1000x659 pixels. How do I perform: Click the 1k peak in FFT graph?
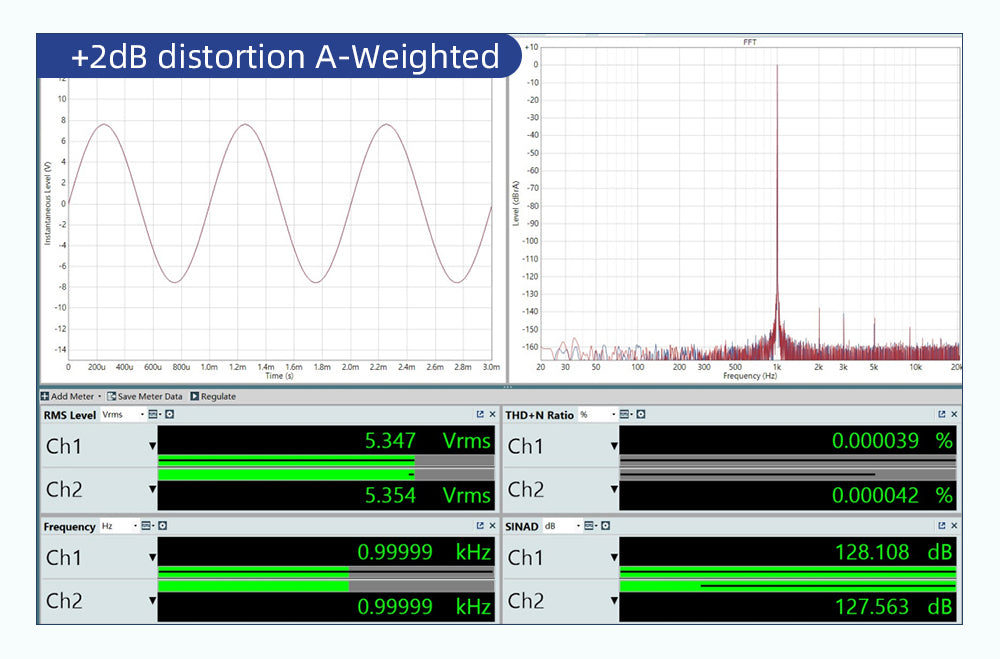pos(777,200)
